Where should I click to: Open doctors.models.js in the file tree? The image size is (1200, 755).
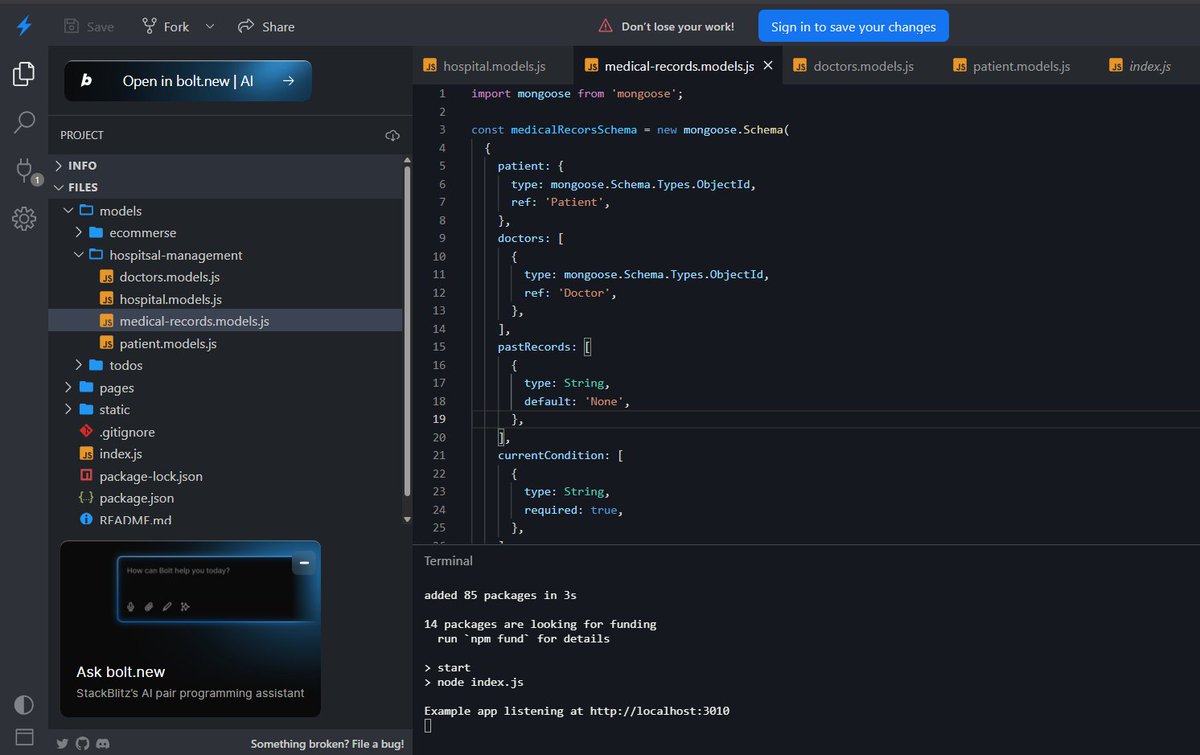[226, 277]
